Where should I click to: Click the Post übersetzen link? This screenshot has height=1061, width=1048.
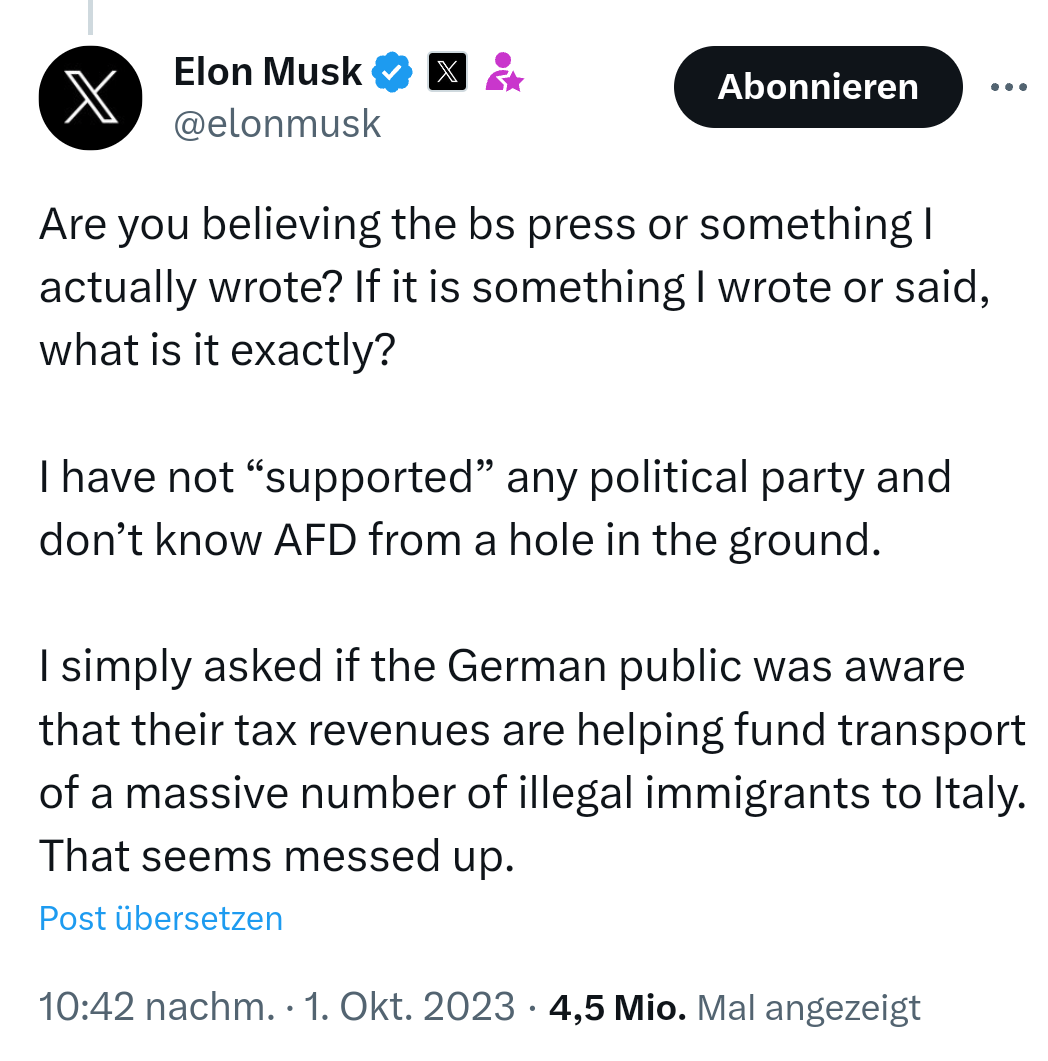(x=161, y=918)
